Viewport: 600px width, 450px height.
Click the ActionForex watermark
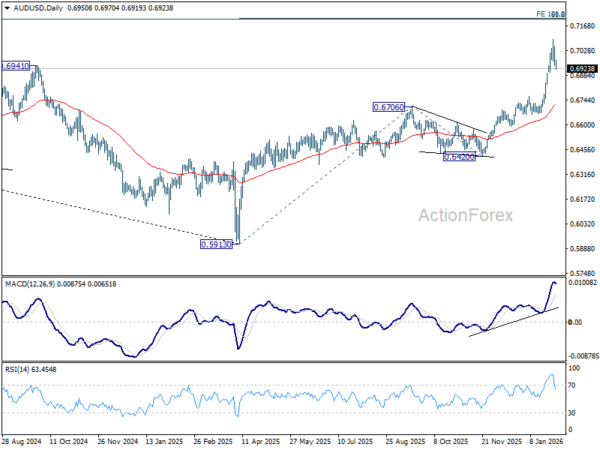point(465,215)
